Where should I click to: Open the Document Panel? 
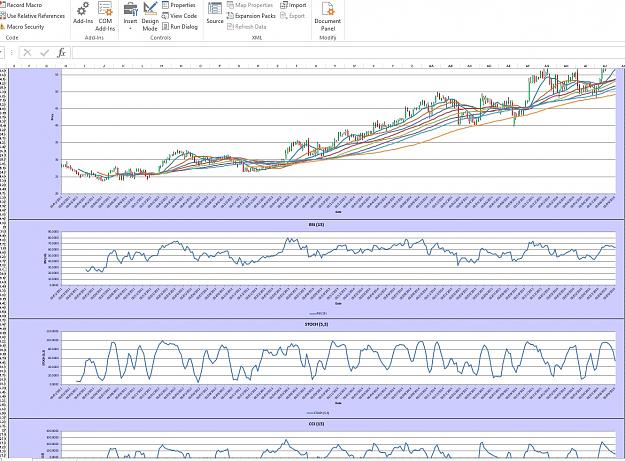coord(328,16)
